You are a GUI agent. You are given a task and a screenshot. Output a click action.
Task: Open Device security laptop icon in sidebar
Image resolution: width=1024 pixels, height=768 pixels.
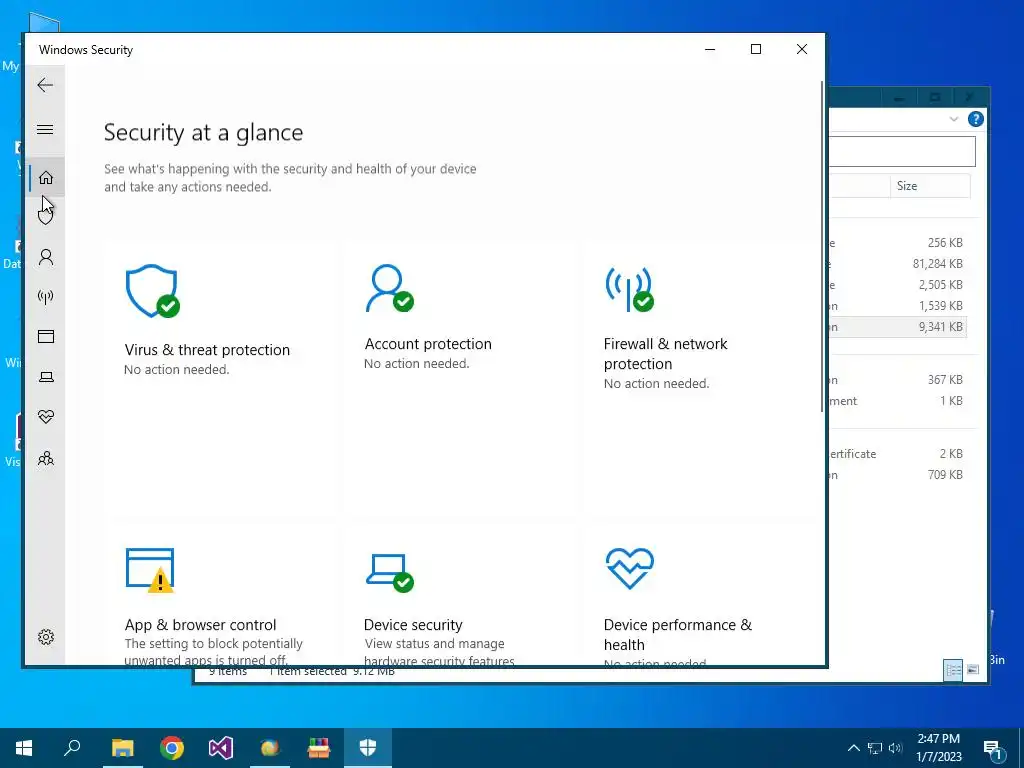[x=46, y=377]
